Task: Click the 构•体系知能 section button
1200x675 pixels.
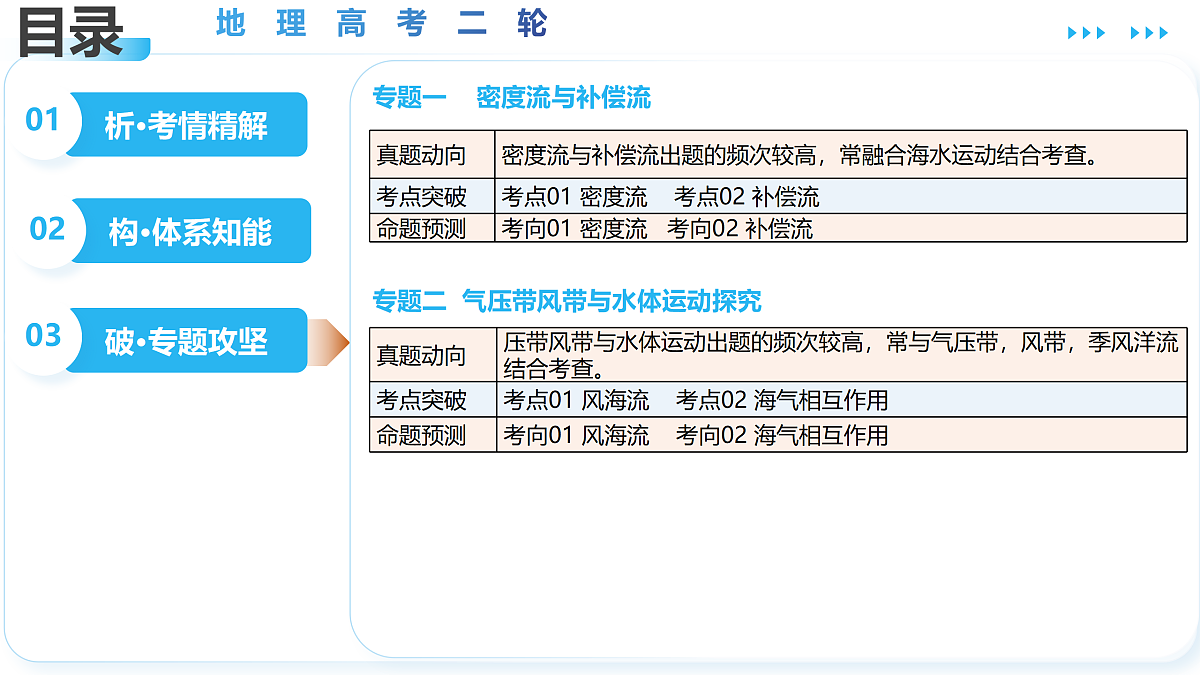Action: (190, 232)
